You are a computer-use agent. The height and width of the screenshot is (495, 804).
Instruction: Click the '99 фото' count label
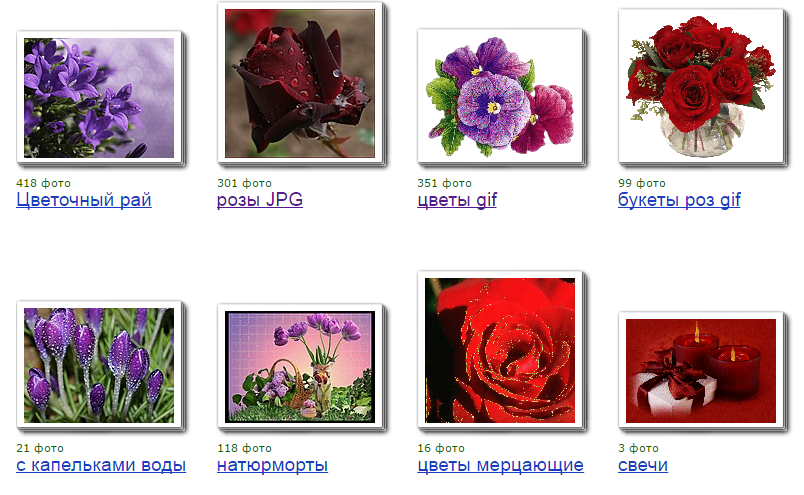(642, 183)
